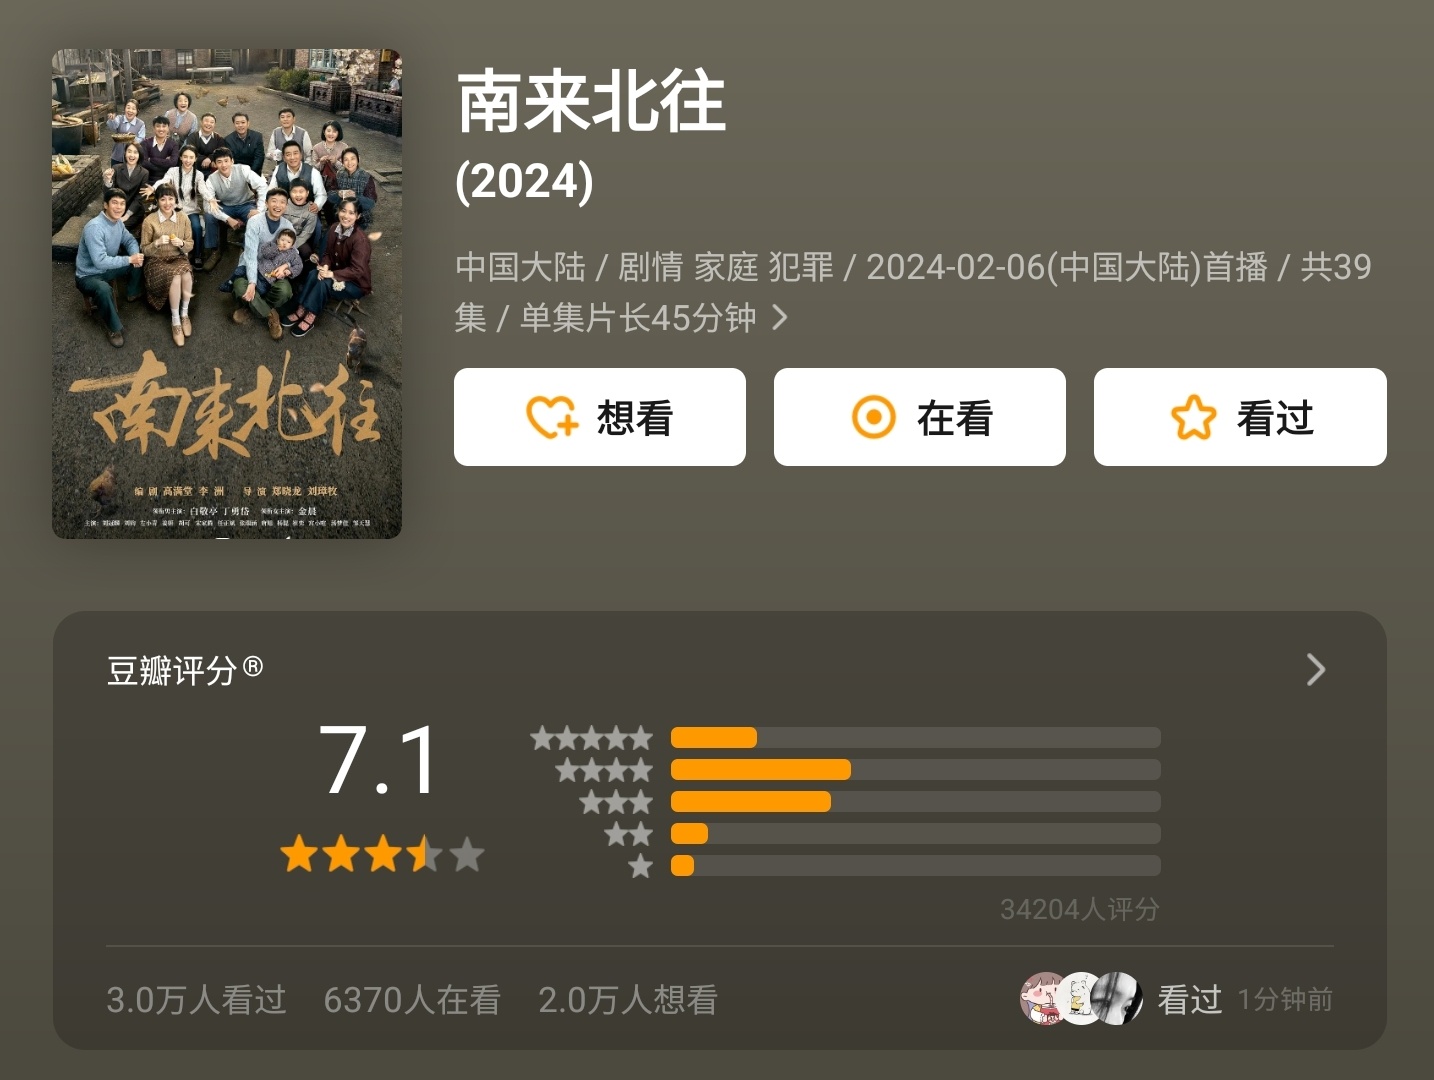Expand the show info text line
The height and width of the screenshot is (1080, 1434).
coord(913,292)
